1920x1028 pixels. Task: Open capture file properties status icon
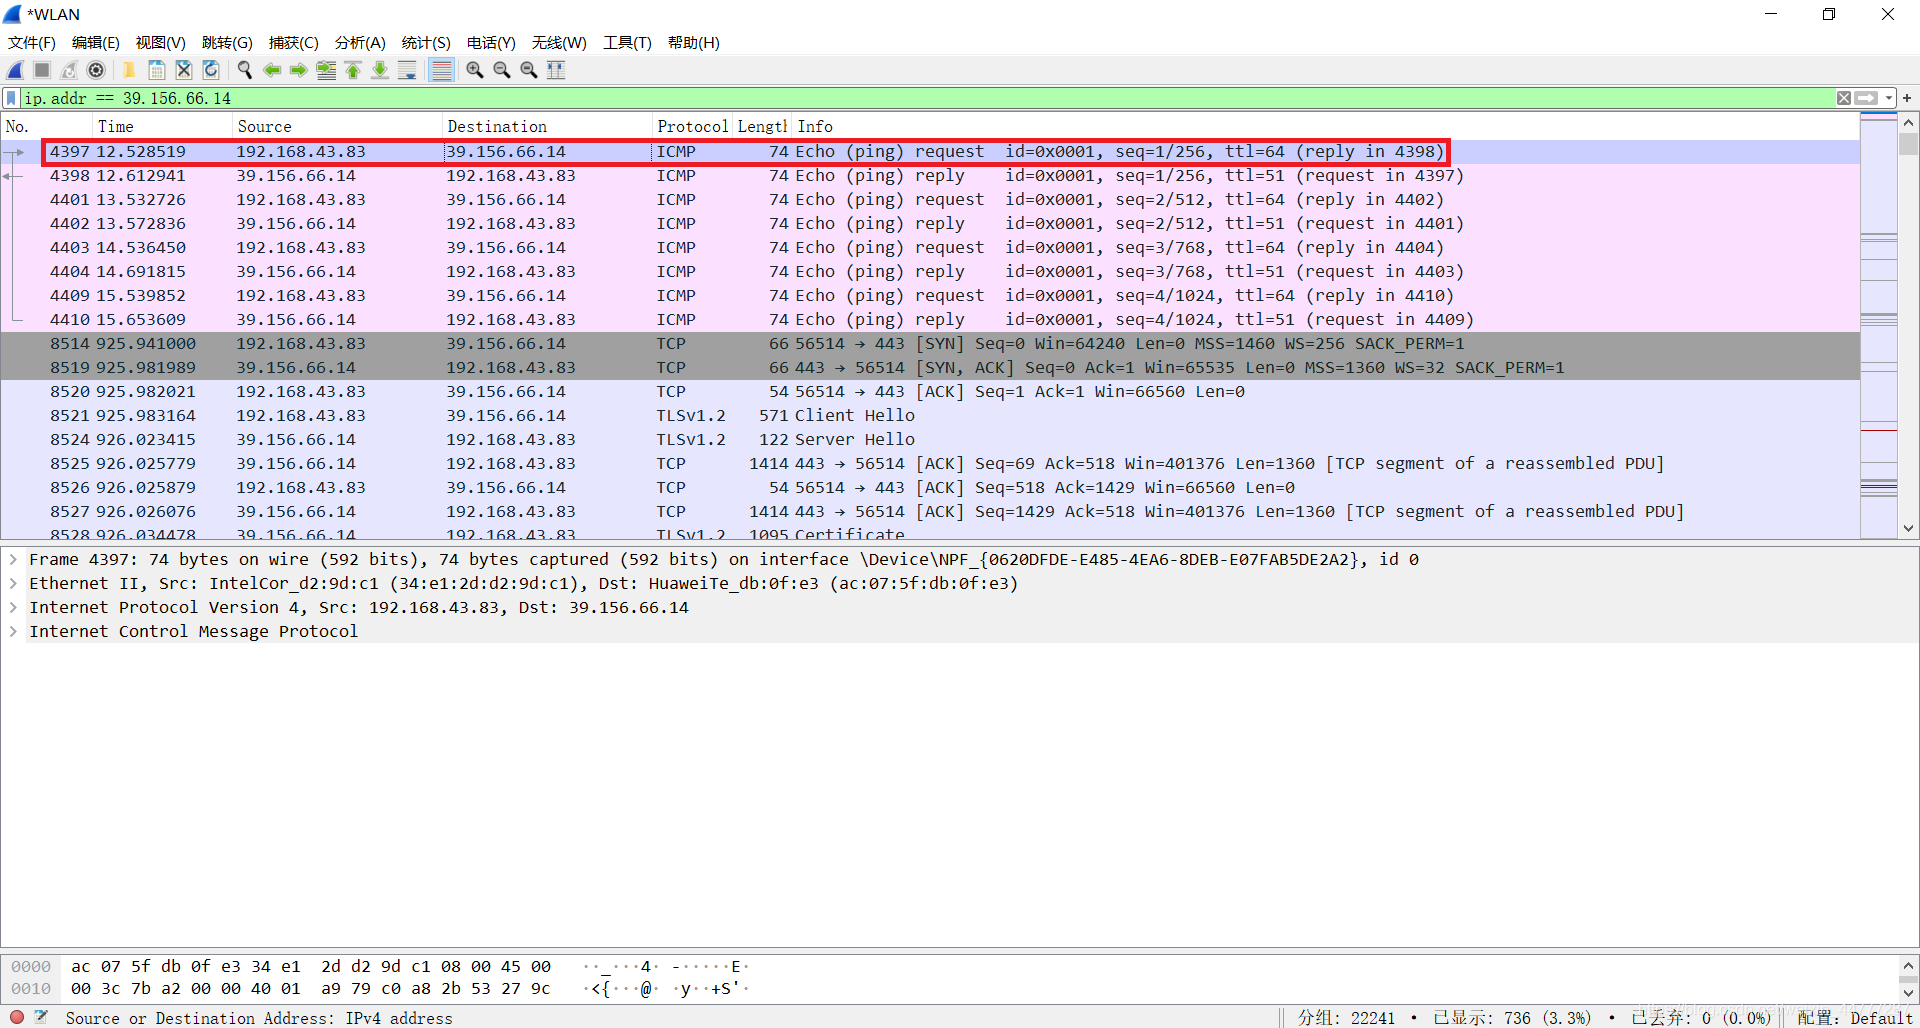click(x=41, y=1017)
